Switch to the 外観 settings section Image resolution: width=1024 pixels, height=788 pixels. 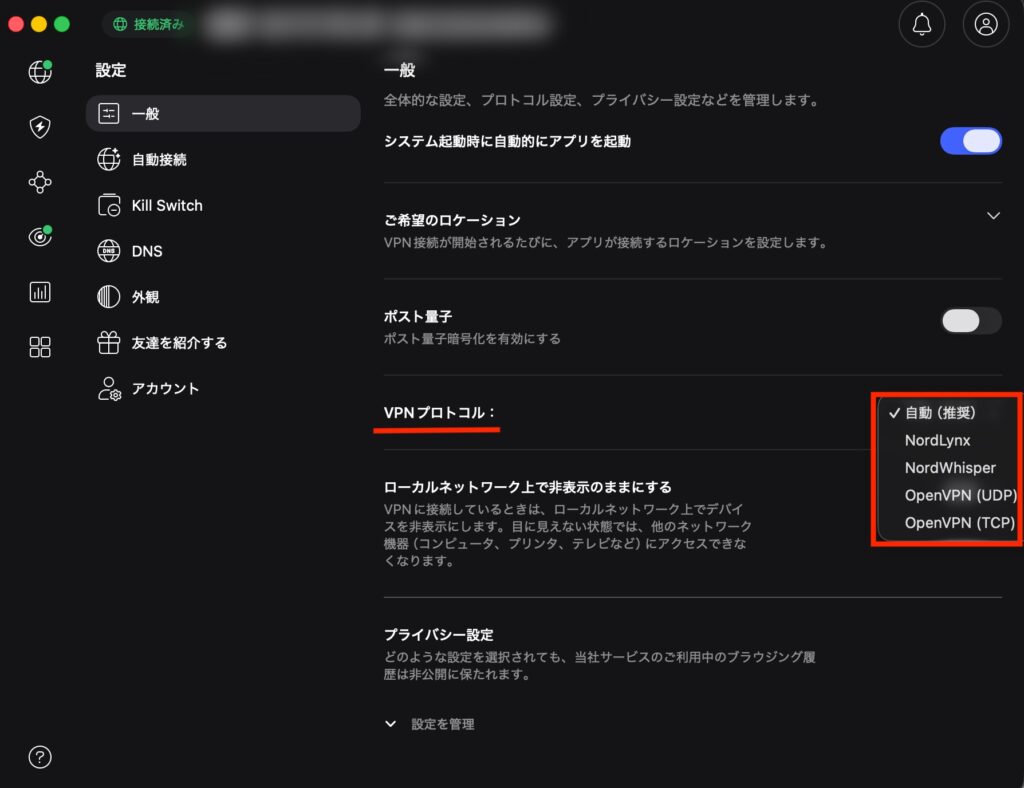point(145,296)
